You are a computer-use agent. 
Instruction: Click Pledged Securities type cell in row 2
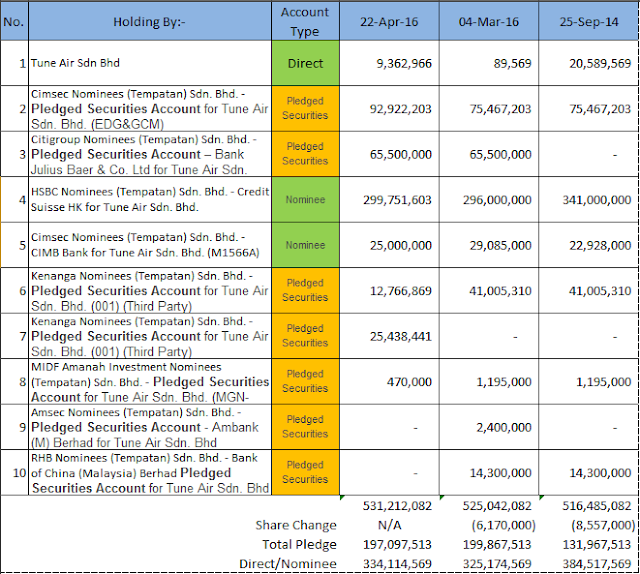(x=305, y=109)
